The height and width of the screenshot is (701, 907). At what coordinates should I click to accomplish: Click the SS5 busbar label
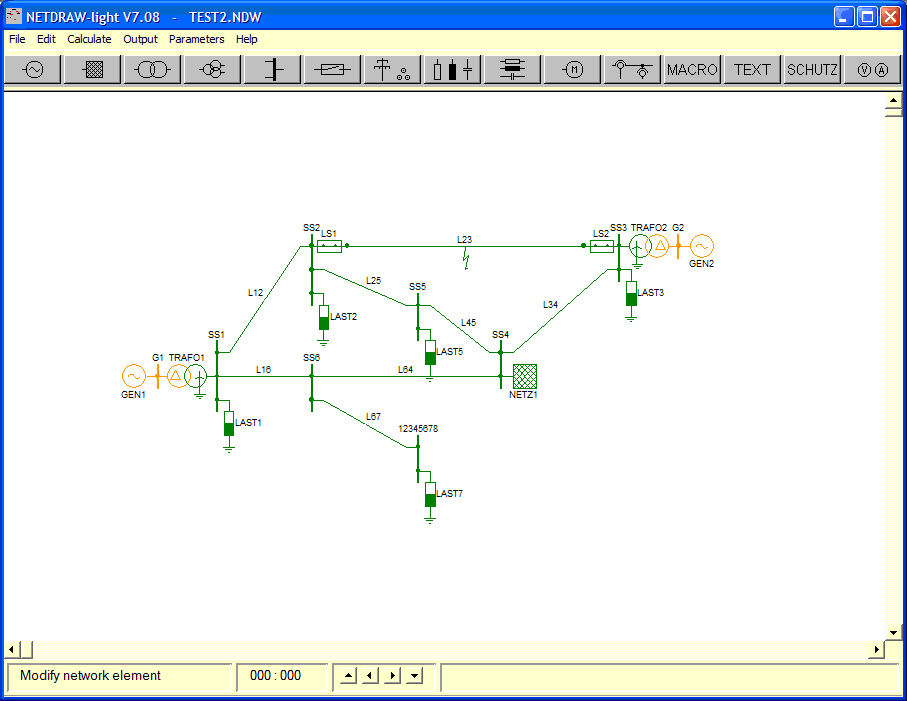point(418,286)
